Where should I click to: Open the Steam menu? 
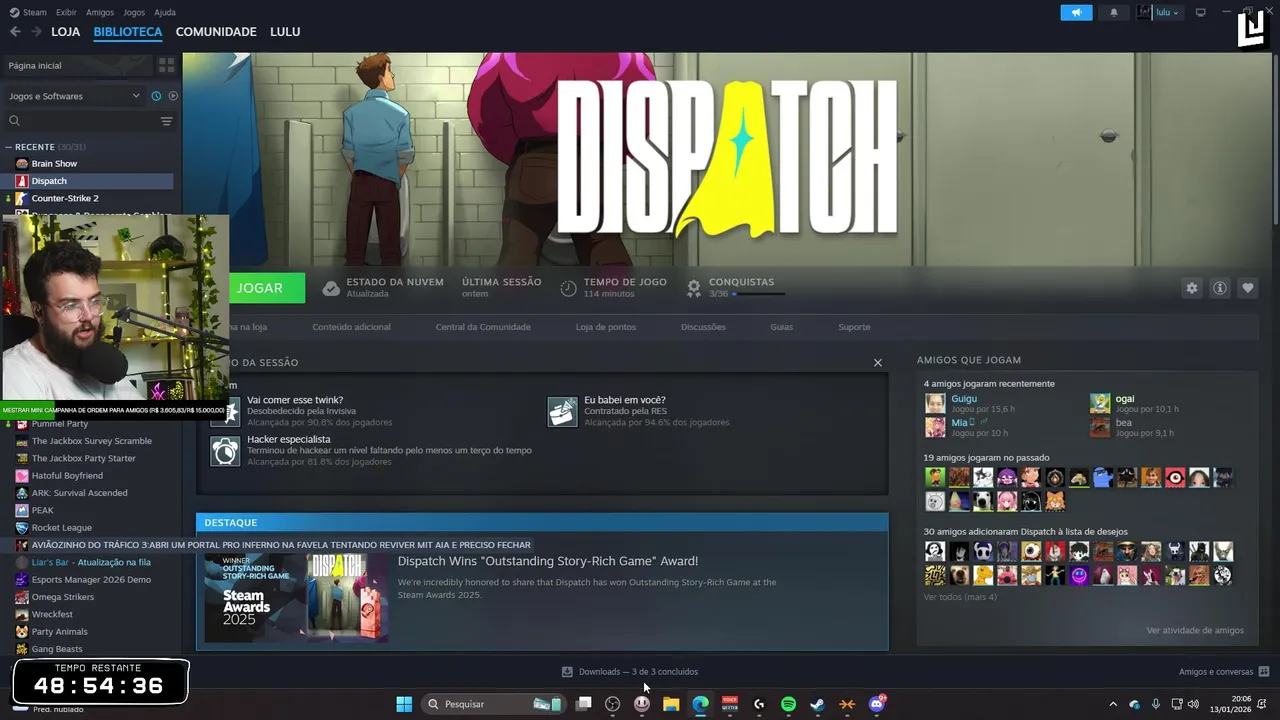click(28, 12)
